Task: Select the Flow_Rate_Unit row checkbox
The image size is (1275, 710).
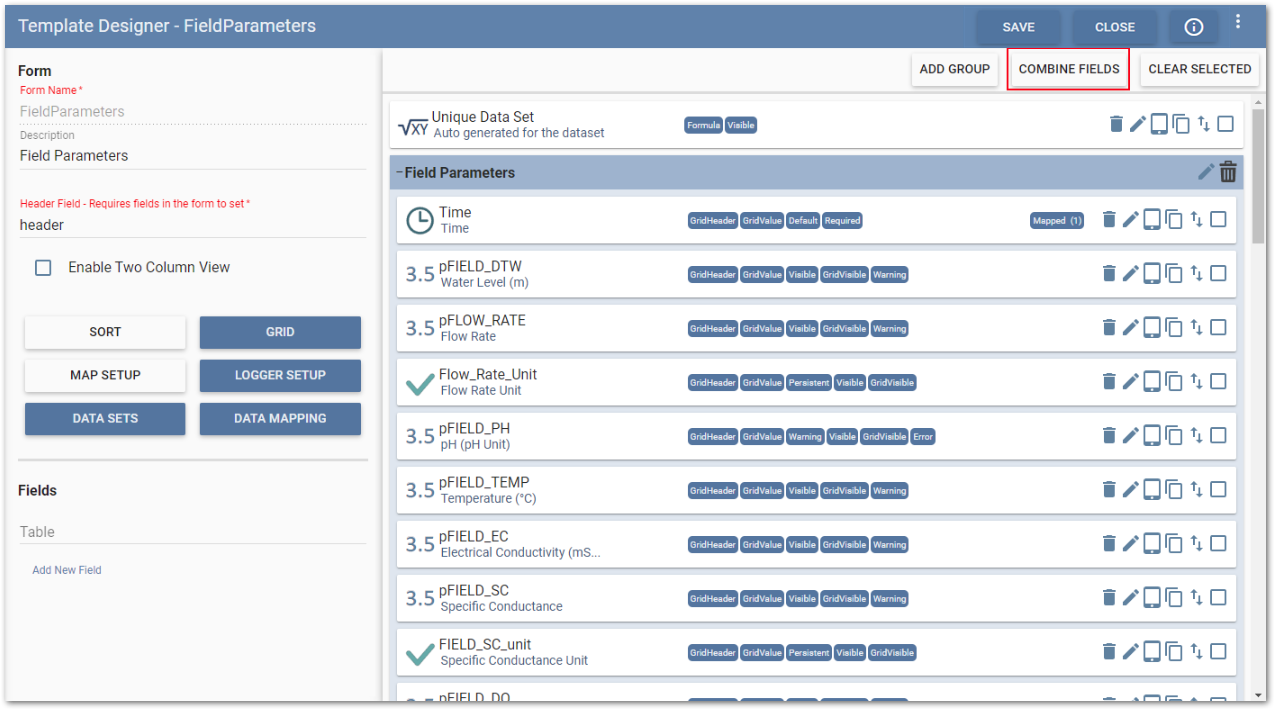Action: (1218, 381)
